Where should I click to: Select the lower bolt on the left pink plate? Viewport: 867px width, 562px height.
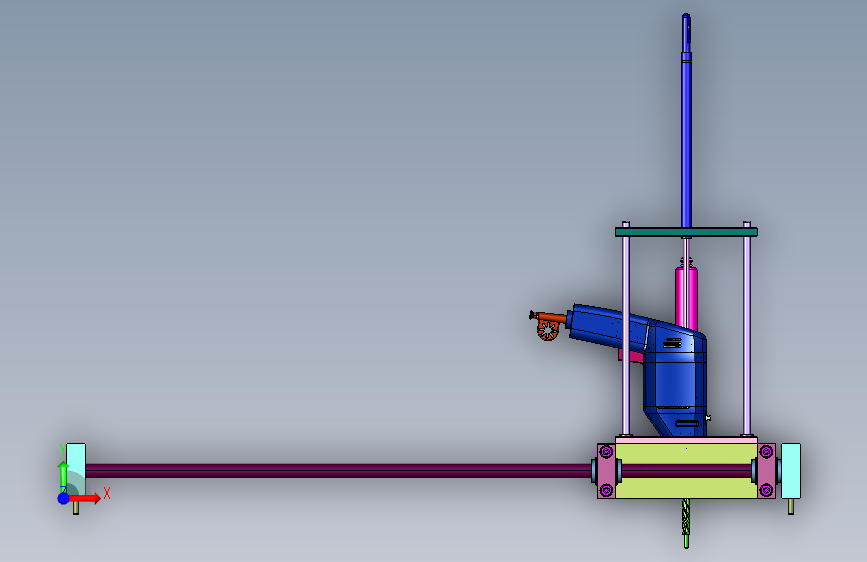(607, 490)
